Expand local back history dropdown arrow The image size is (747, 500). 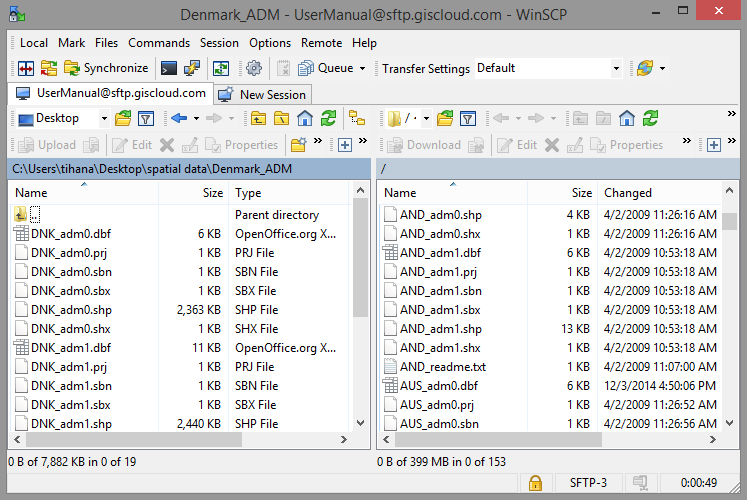pos(196,119)
